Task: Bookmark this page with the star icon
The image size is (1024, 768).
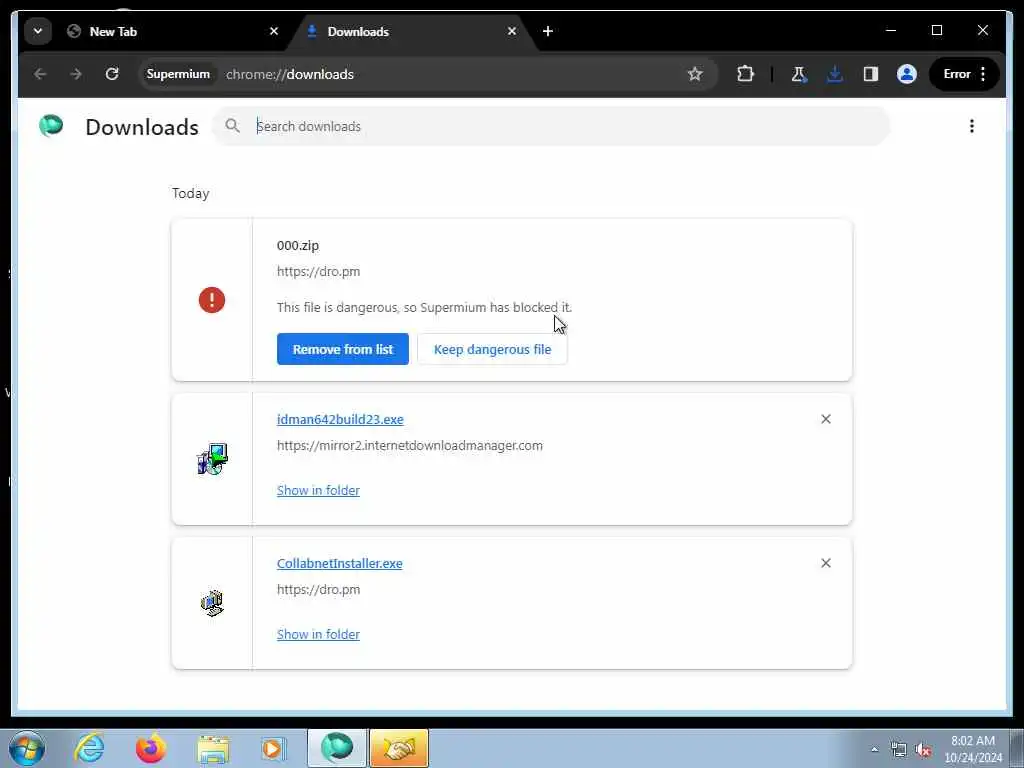Action: [695, 74]
